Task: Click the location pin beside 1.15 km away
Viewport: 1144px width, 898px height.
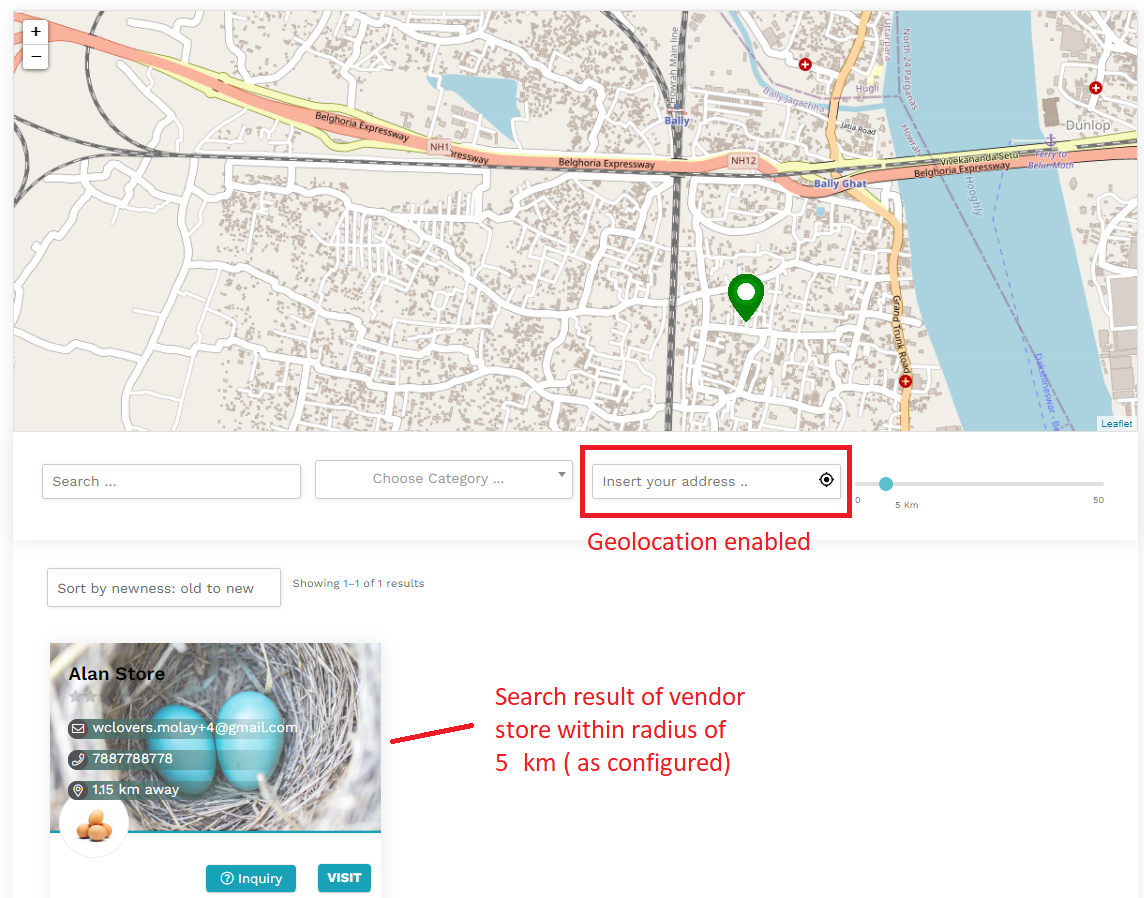Action: click(78, 789)
